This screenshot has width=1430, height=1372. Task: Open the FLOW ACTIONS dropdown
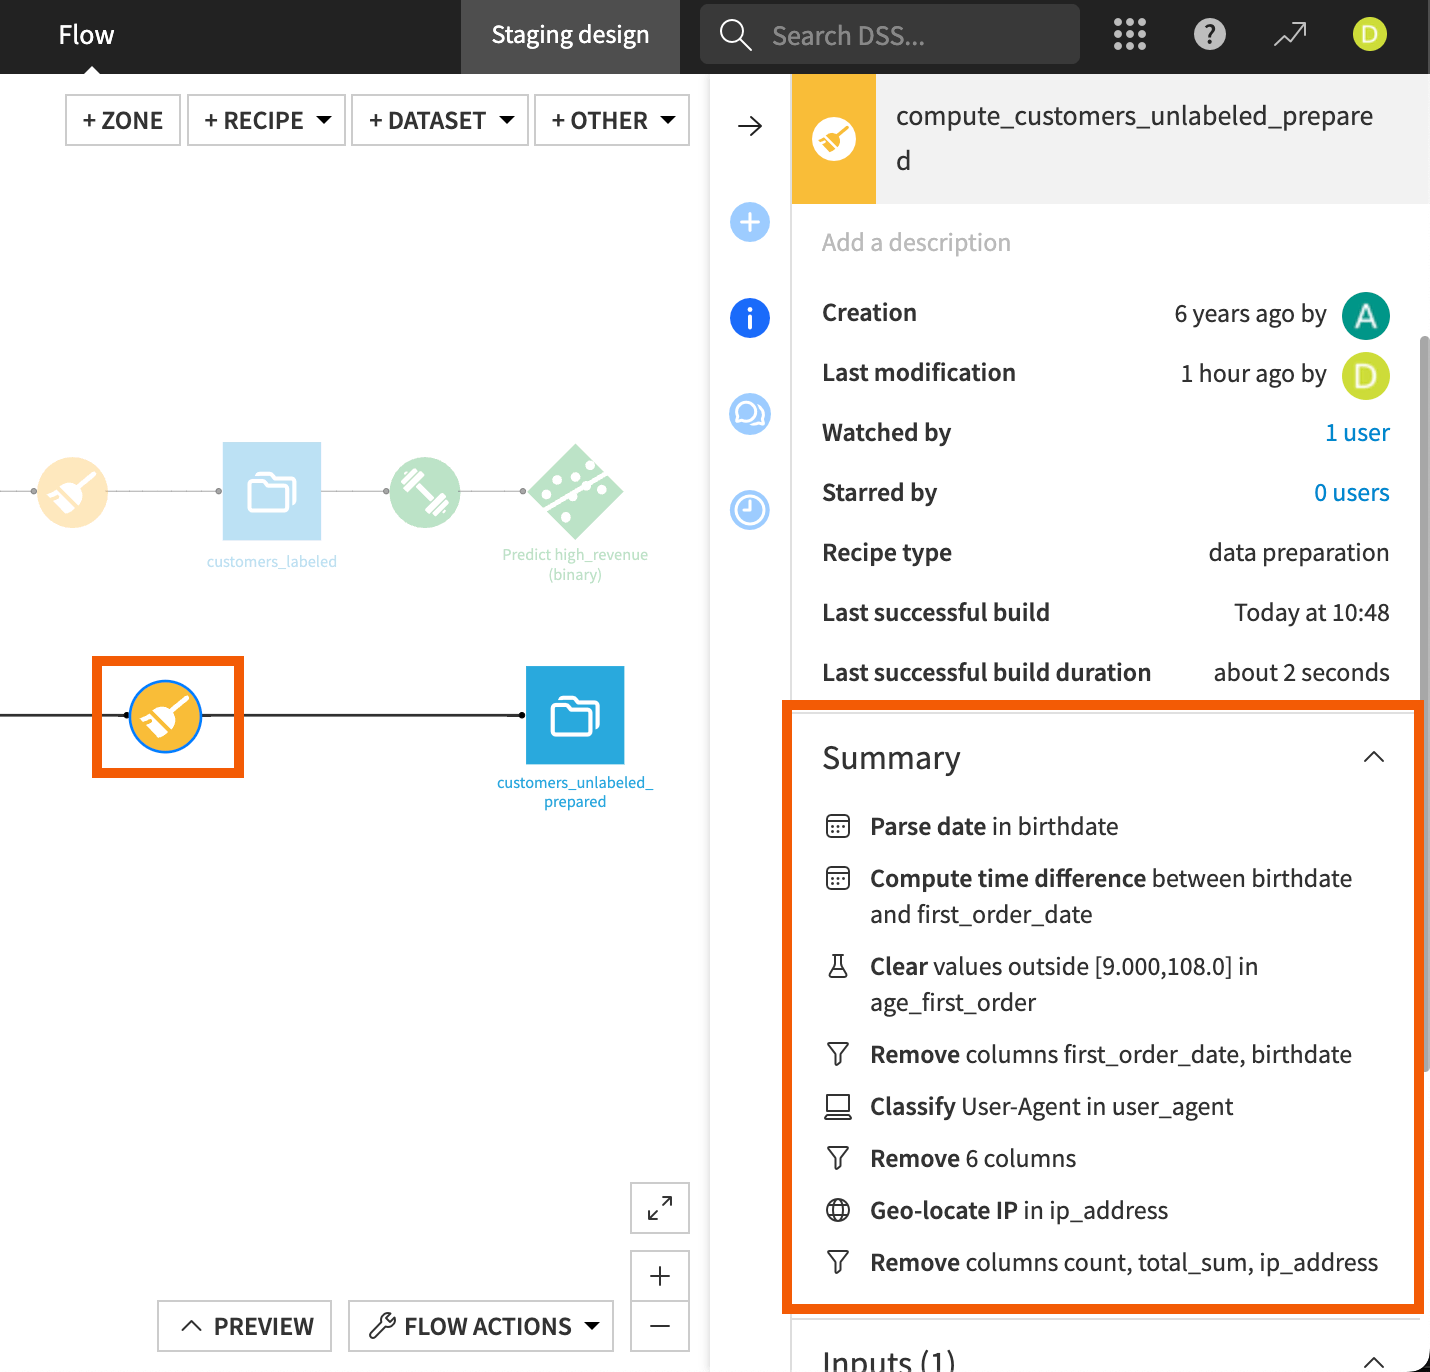point(481,1326)
